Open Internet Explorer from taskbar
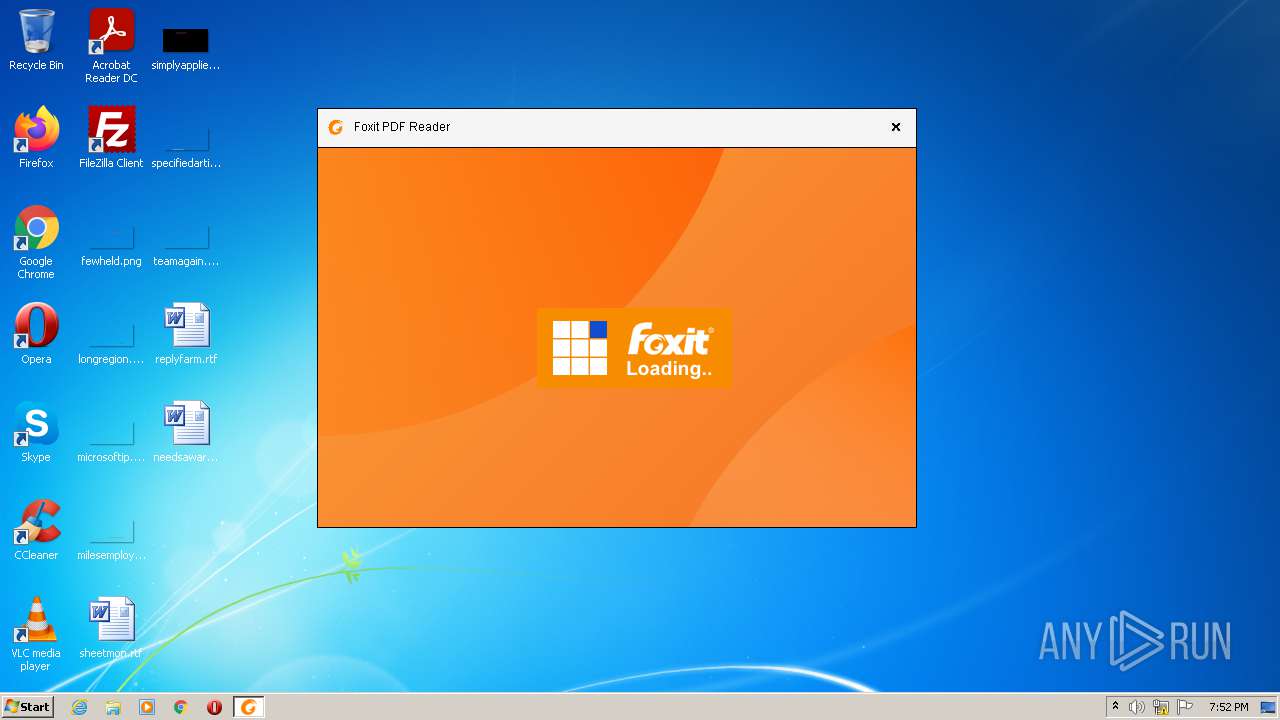Screen dimensions: 1280x720 pos(79,707)
